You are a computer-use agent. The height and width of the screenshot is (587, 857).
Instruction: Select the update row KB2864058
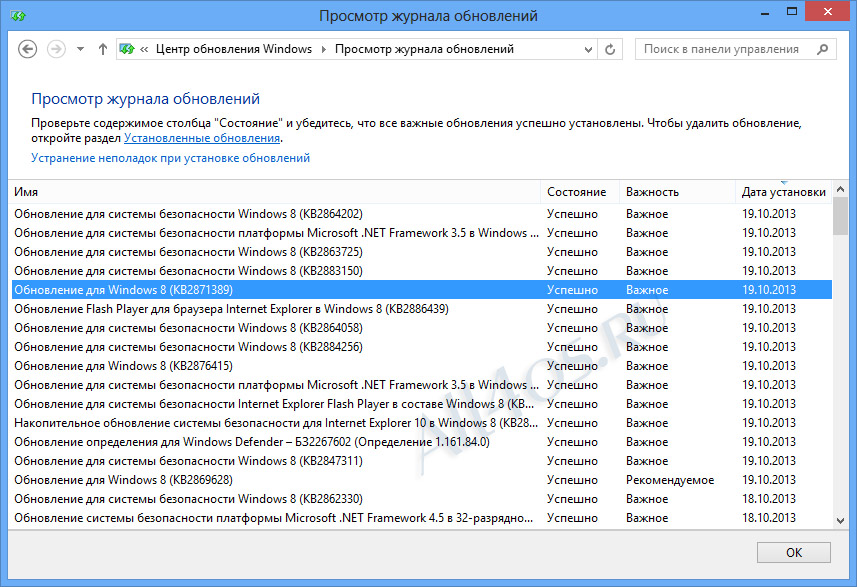pyautogui.click(x=421, y=328)
